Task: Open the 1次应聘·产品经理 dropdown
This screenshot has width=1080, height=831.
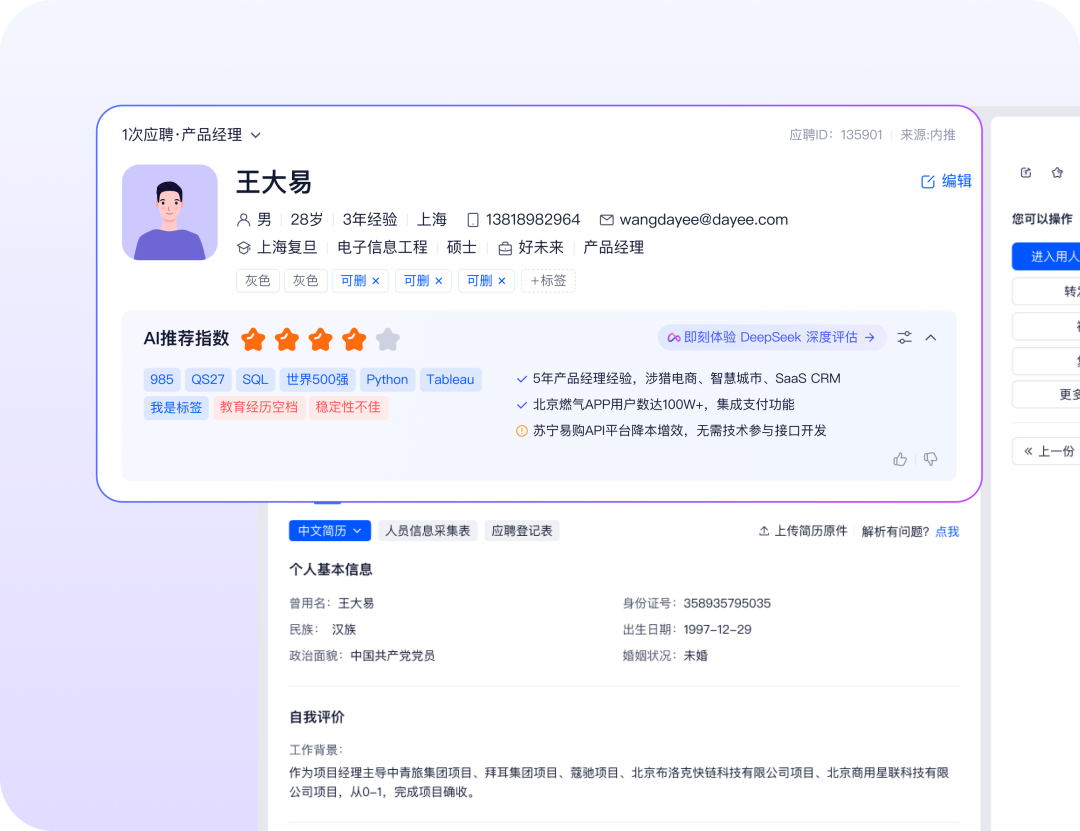Action: click(x=191, y=134)
